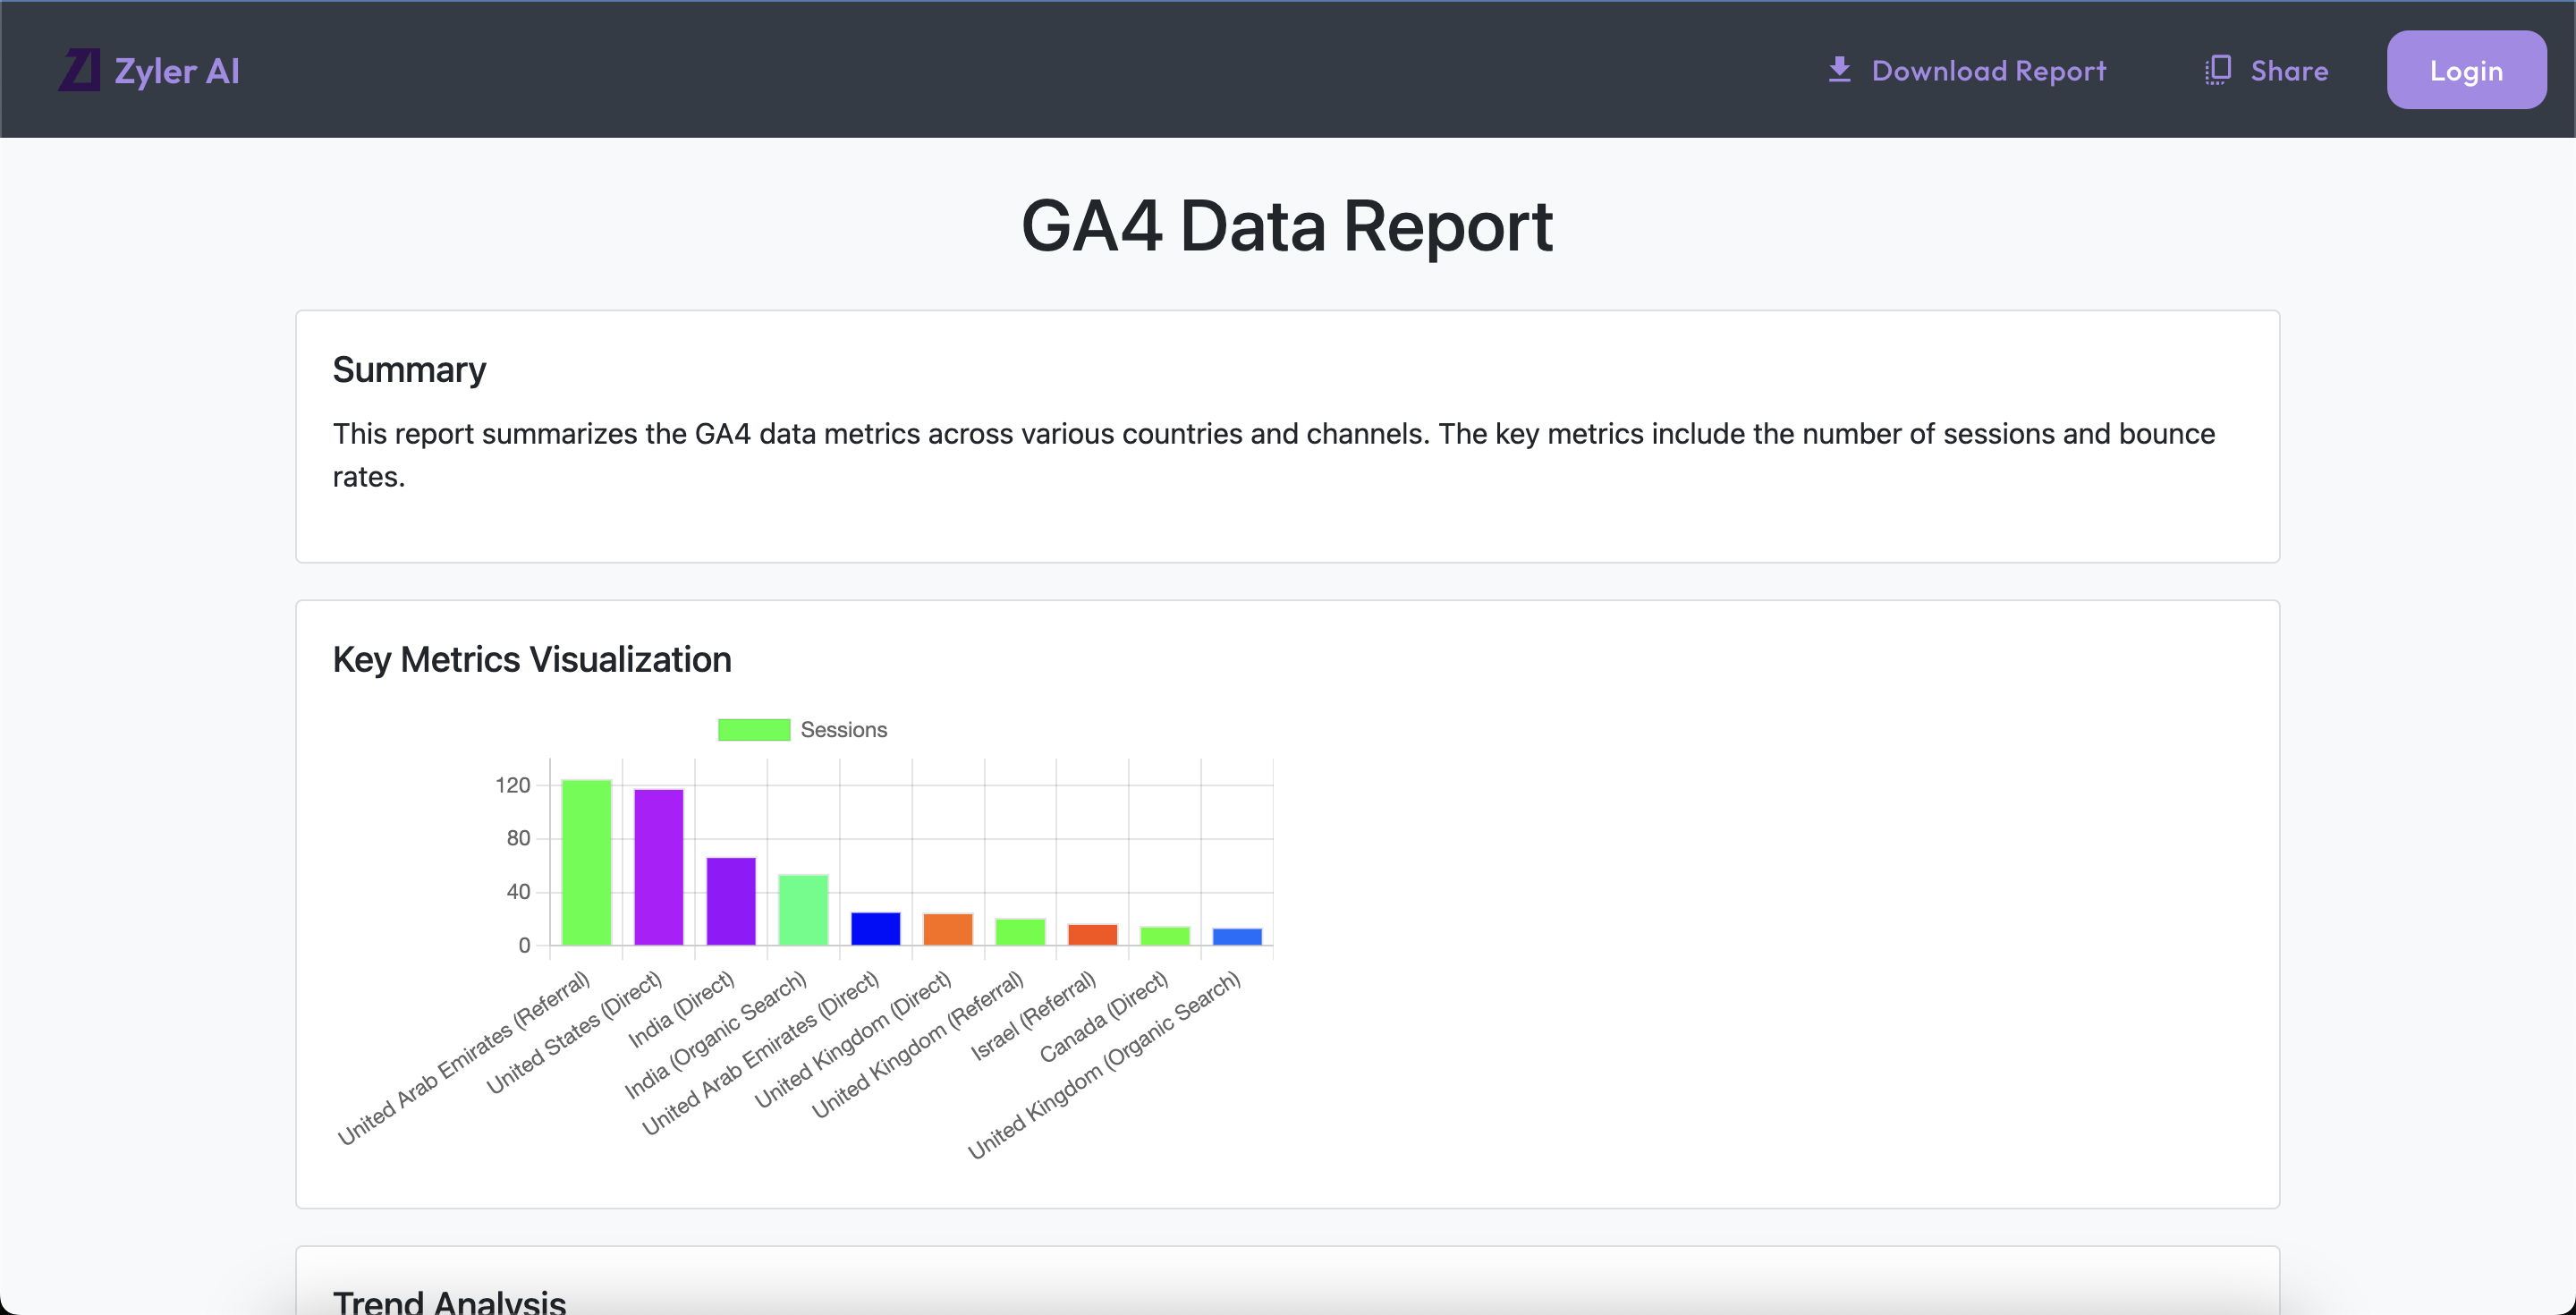Click the United Arab Emirates Referral bar
Screen dimensions: 2576x1315
point(586,862)
